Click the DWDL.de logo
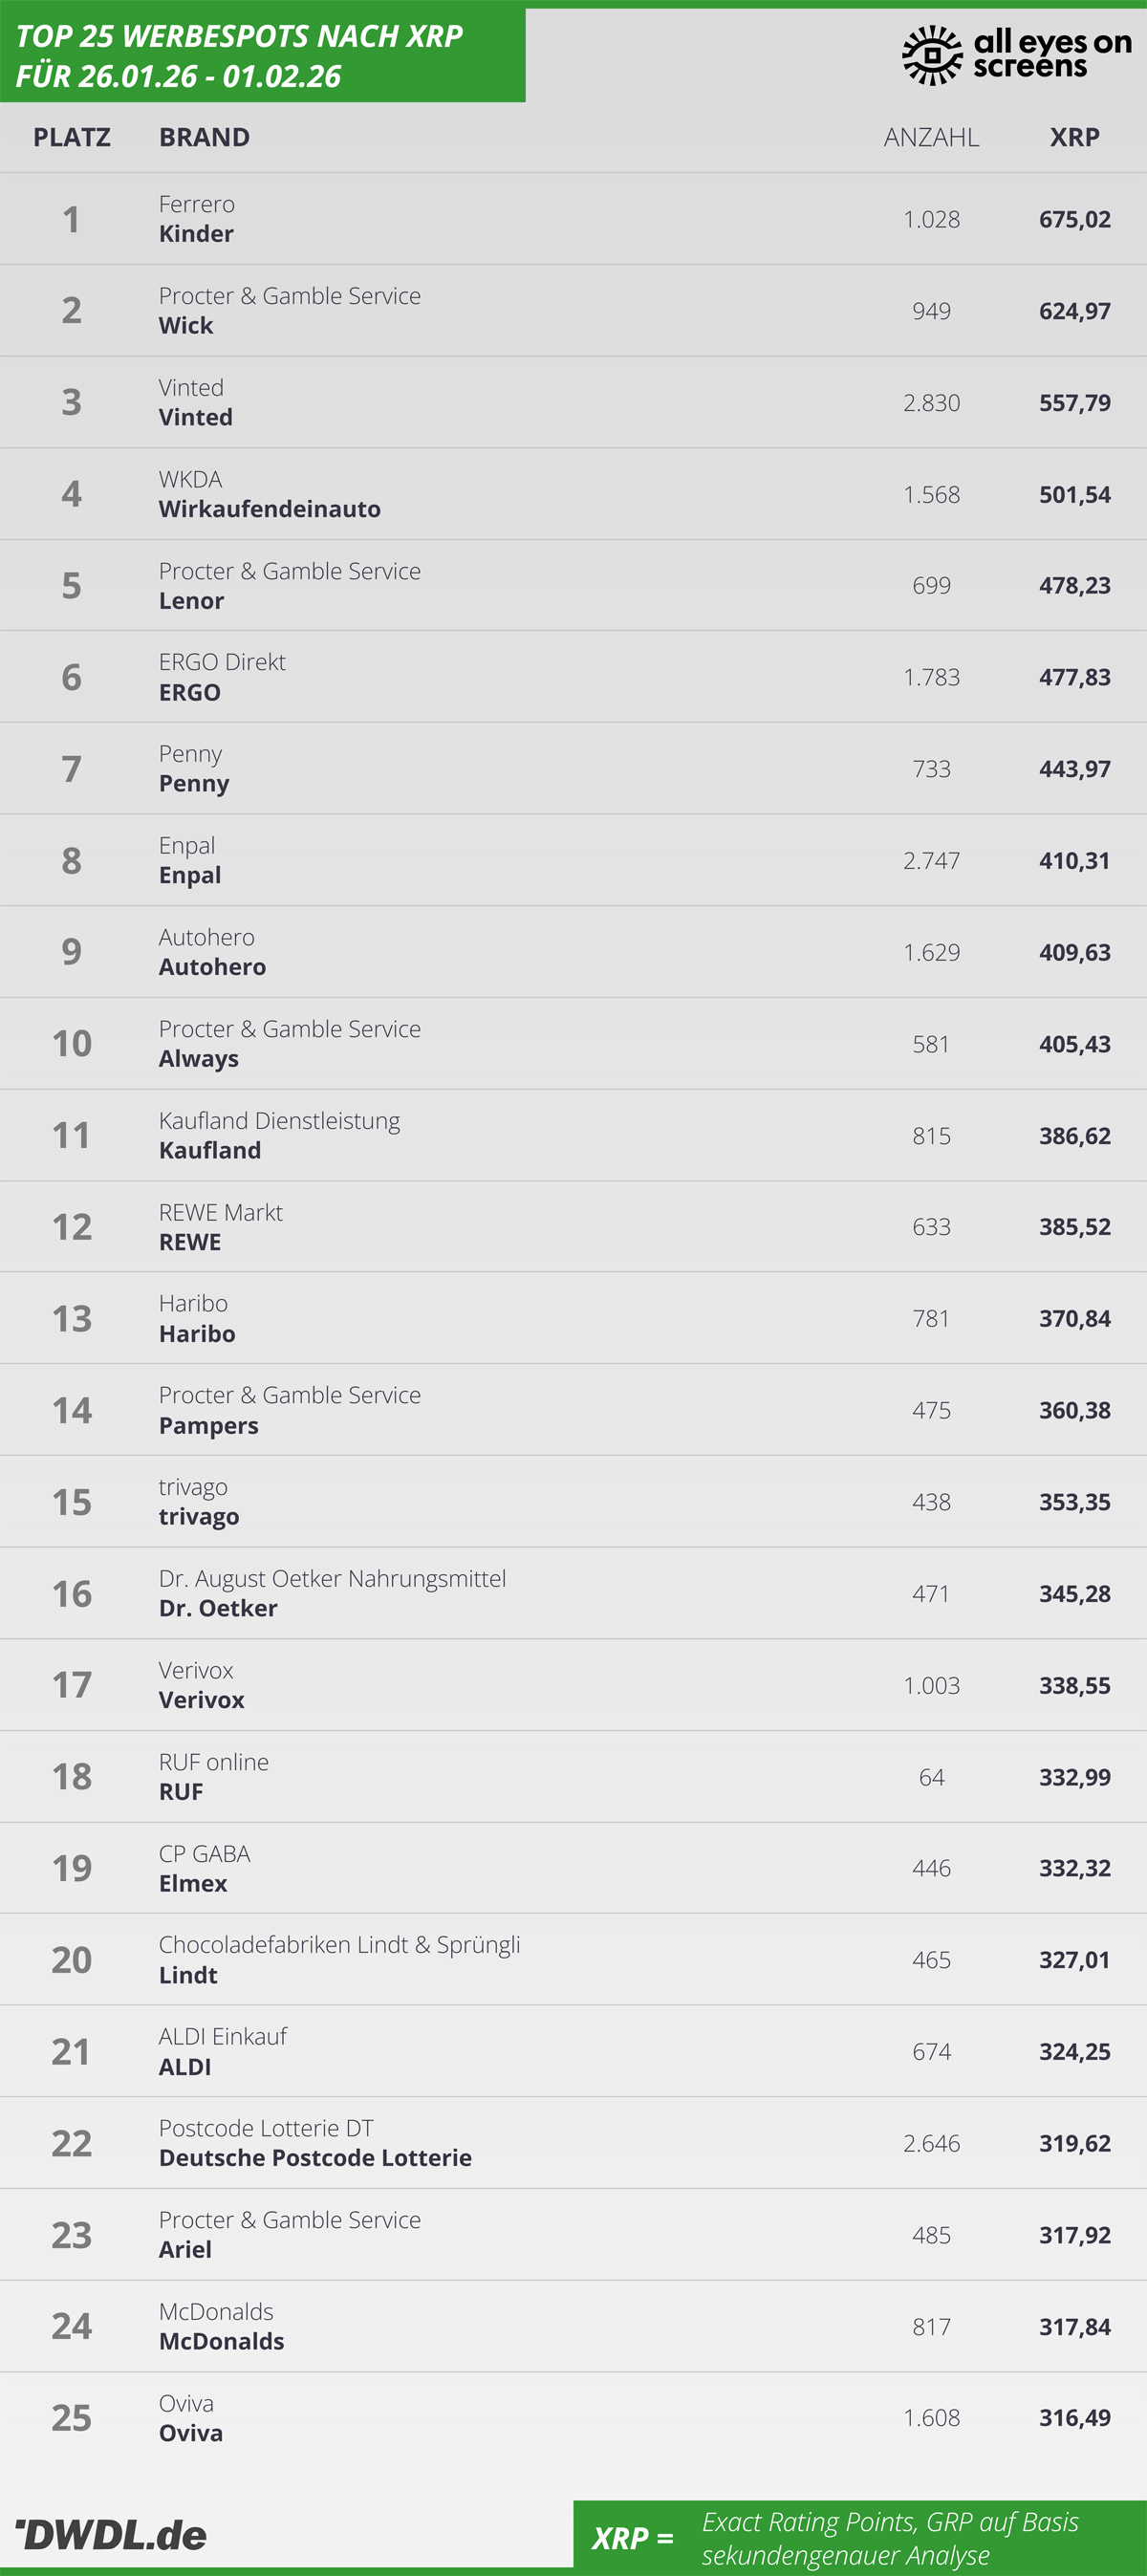Image resolution: width=1147 pixels, height=2576 pixels. 111,2534
